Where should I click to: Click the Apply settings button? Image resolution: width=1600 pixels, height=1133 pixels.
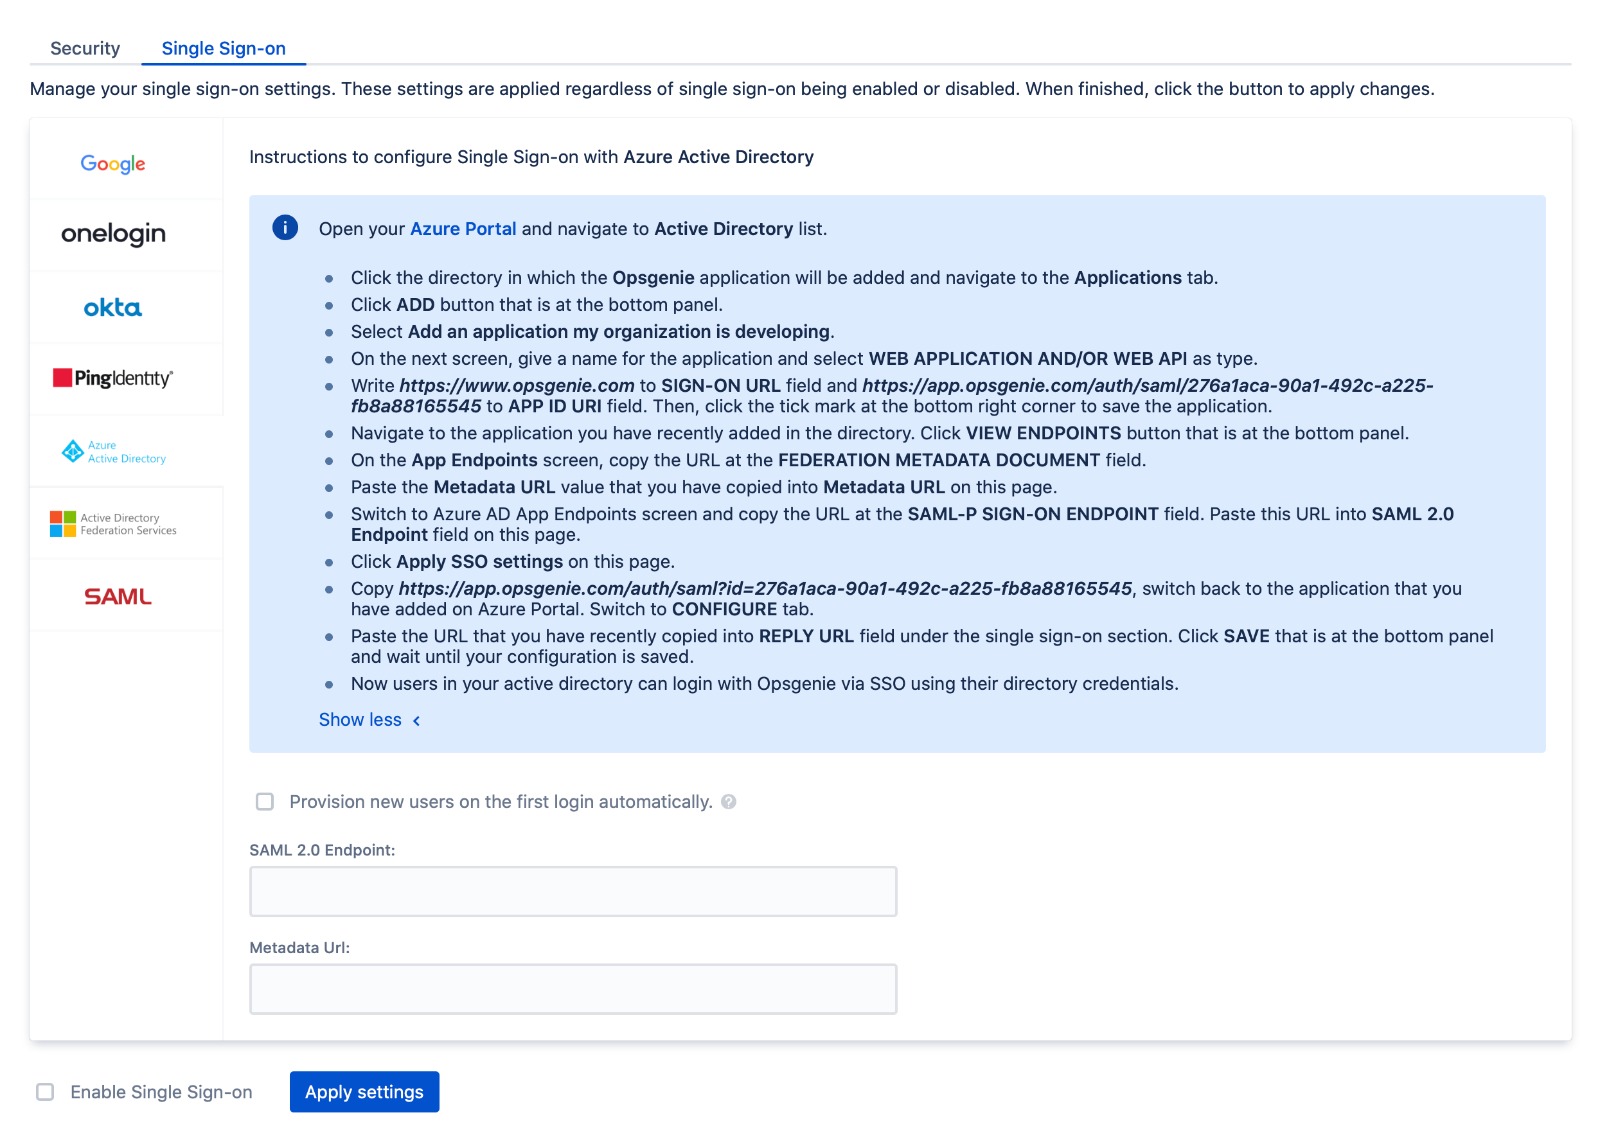pos(364,1092)
